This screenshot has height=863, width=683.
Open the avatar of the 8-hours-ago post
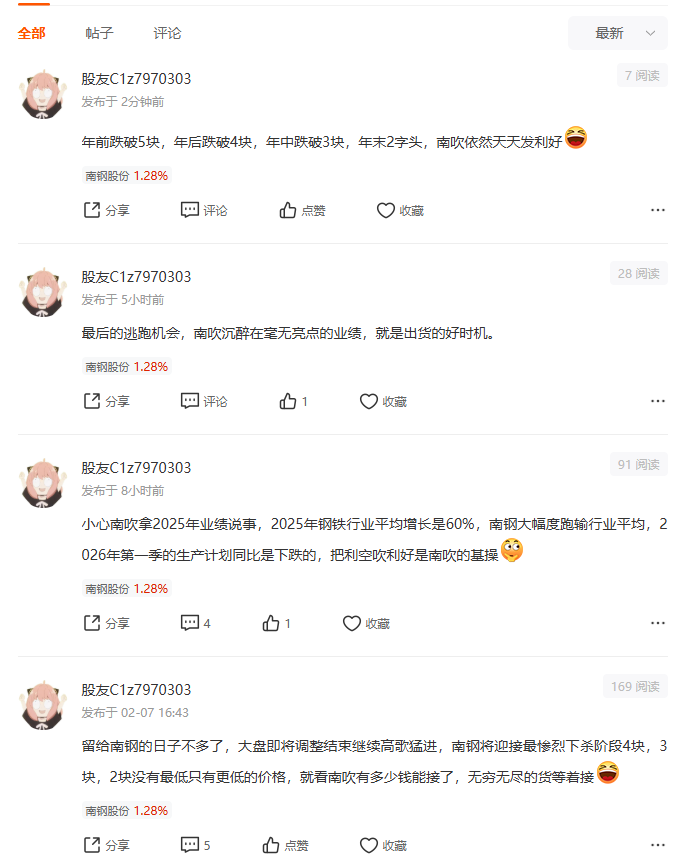pyautogui.click(x=43, y=483)
